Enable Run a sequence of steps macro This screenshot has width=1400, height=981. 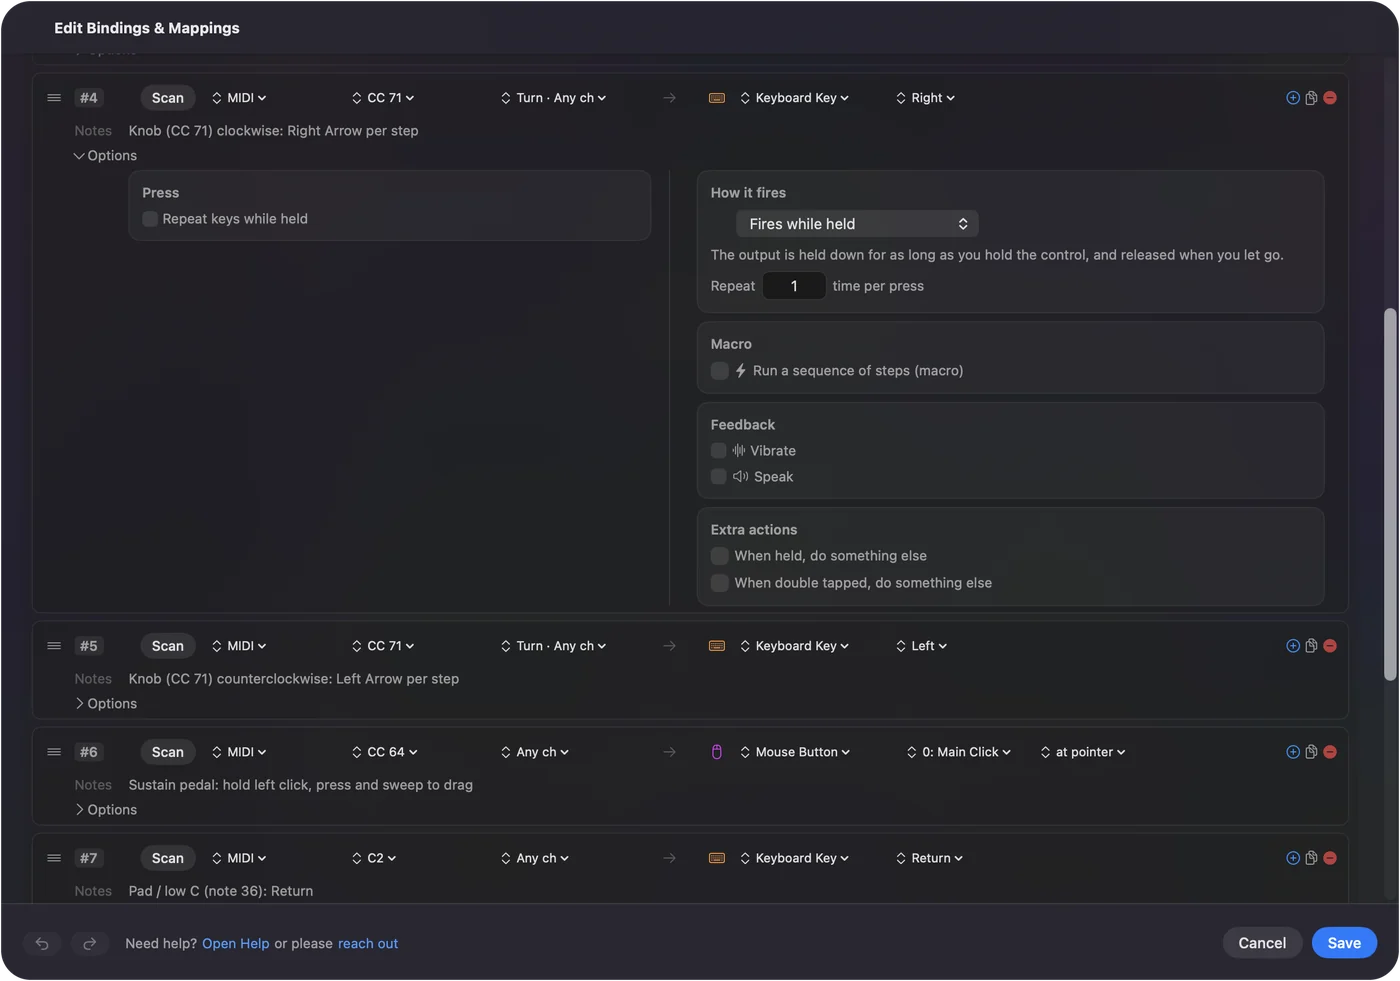(719, 371)
